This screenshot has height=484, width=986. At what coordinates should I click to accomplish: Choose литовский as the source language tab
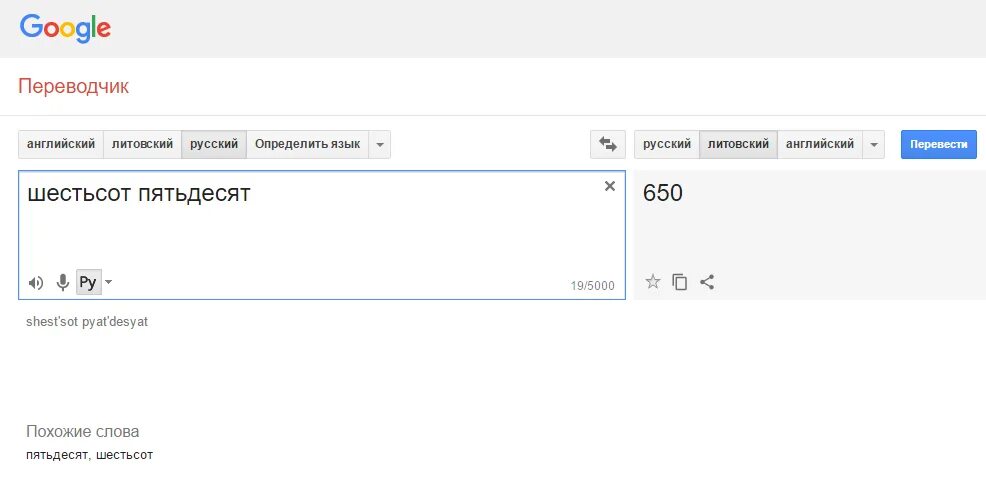[142, 144]
